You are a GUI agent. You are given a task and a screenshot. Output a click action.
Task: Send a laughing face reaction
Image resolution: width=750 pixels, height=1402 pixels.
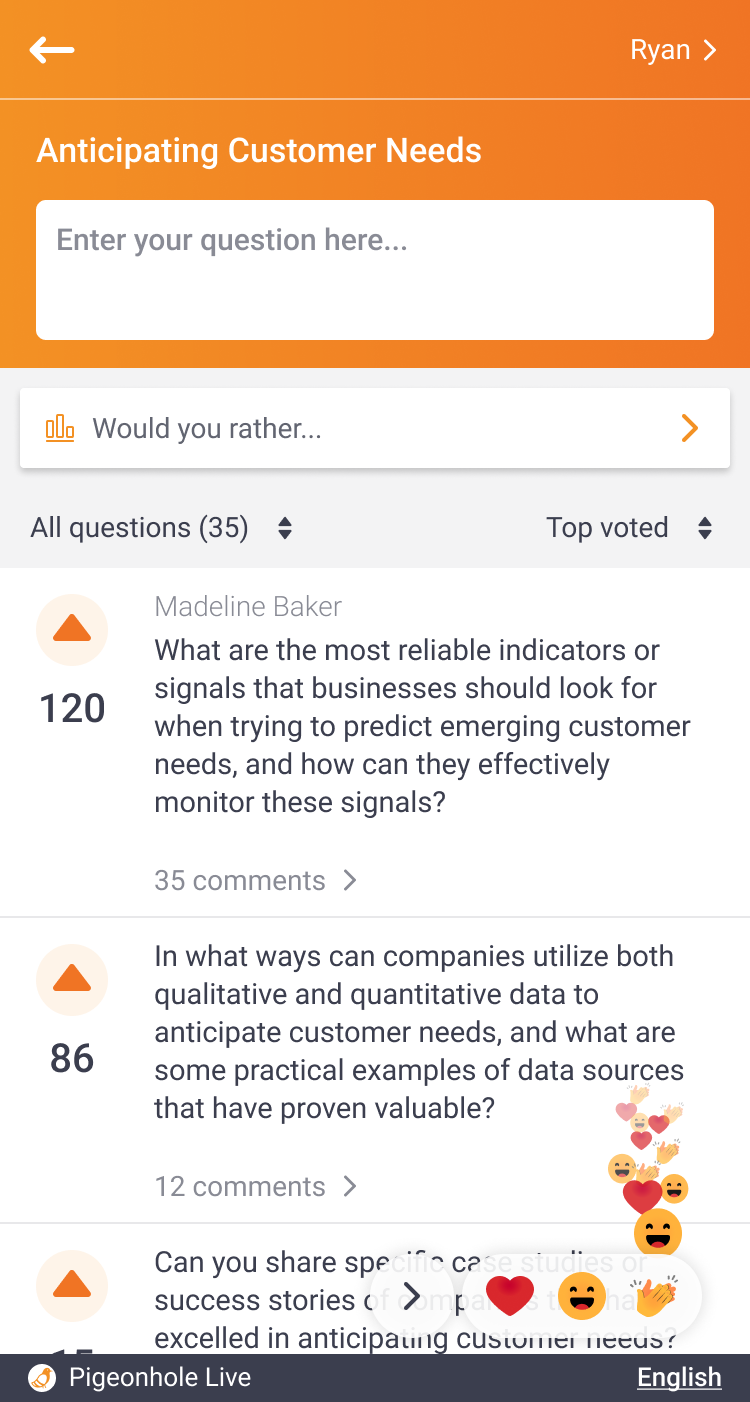pyautogui.click(x=582, y=1297)
